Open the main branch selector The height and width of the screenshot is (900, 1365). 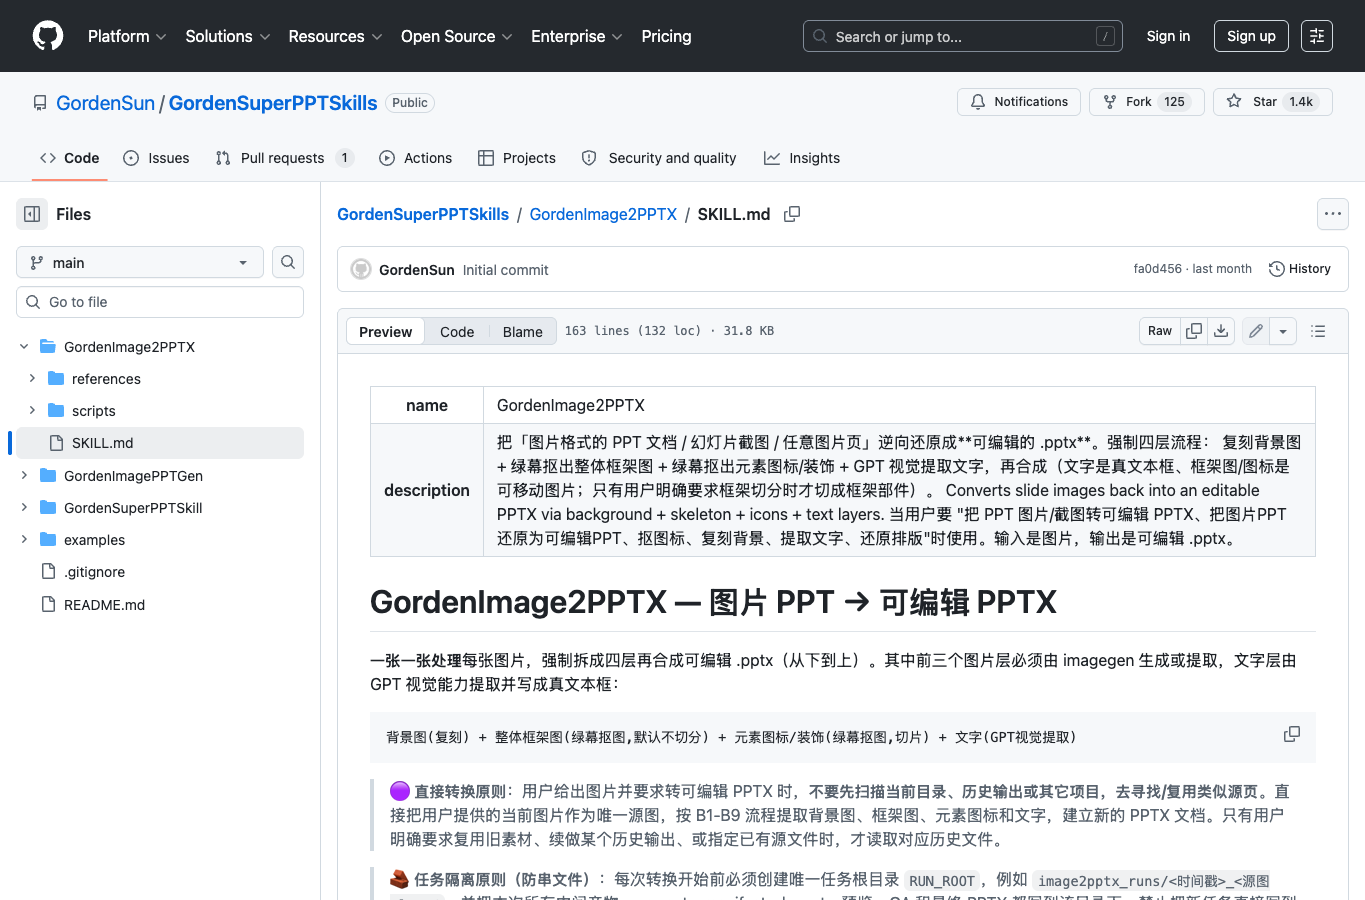coord(140,262)
